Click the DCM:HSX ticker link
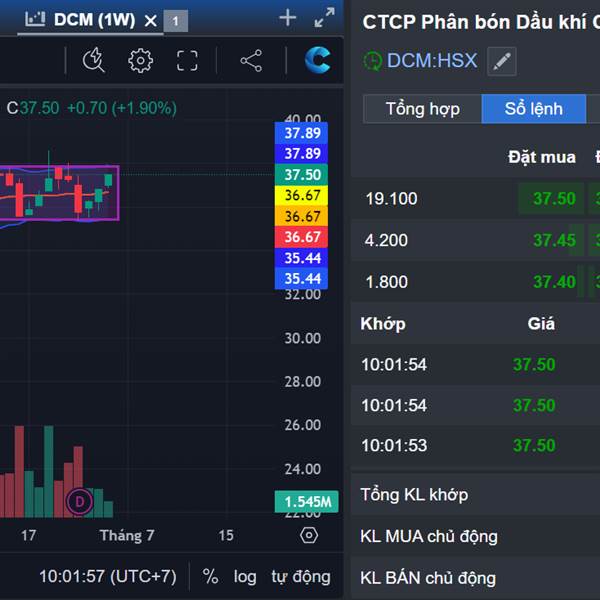The height and width of the screenshot is (600, 600). (432, 60)
